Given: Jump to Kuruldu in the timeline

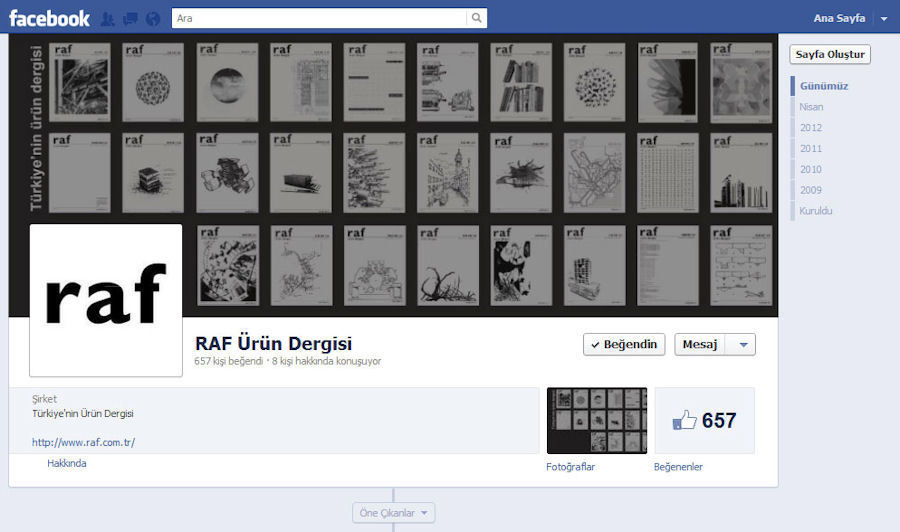Looking at the screenshot, I should click(x=816, y=211).
